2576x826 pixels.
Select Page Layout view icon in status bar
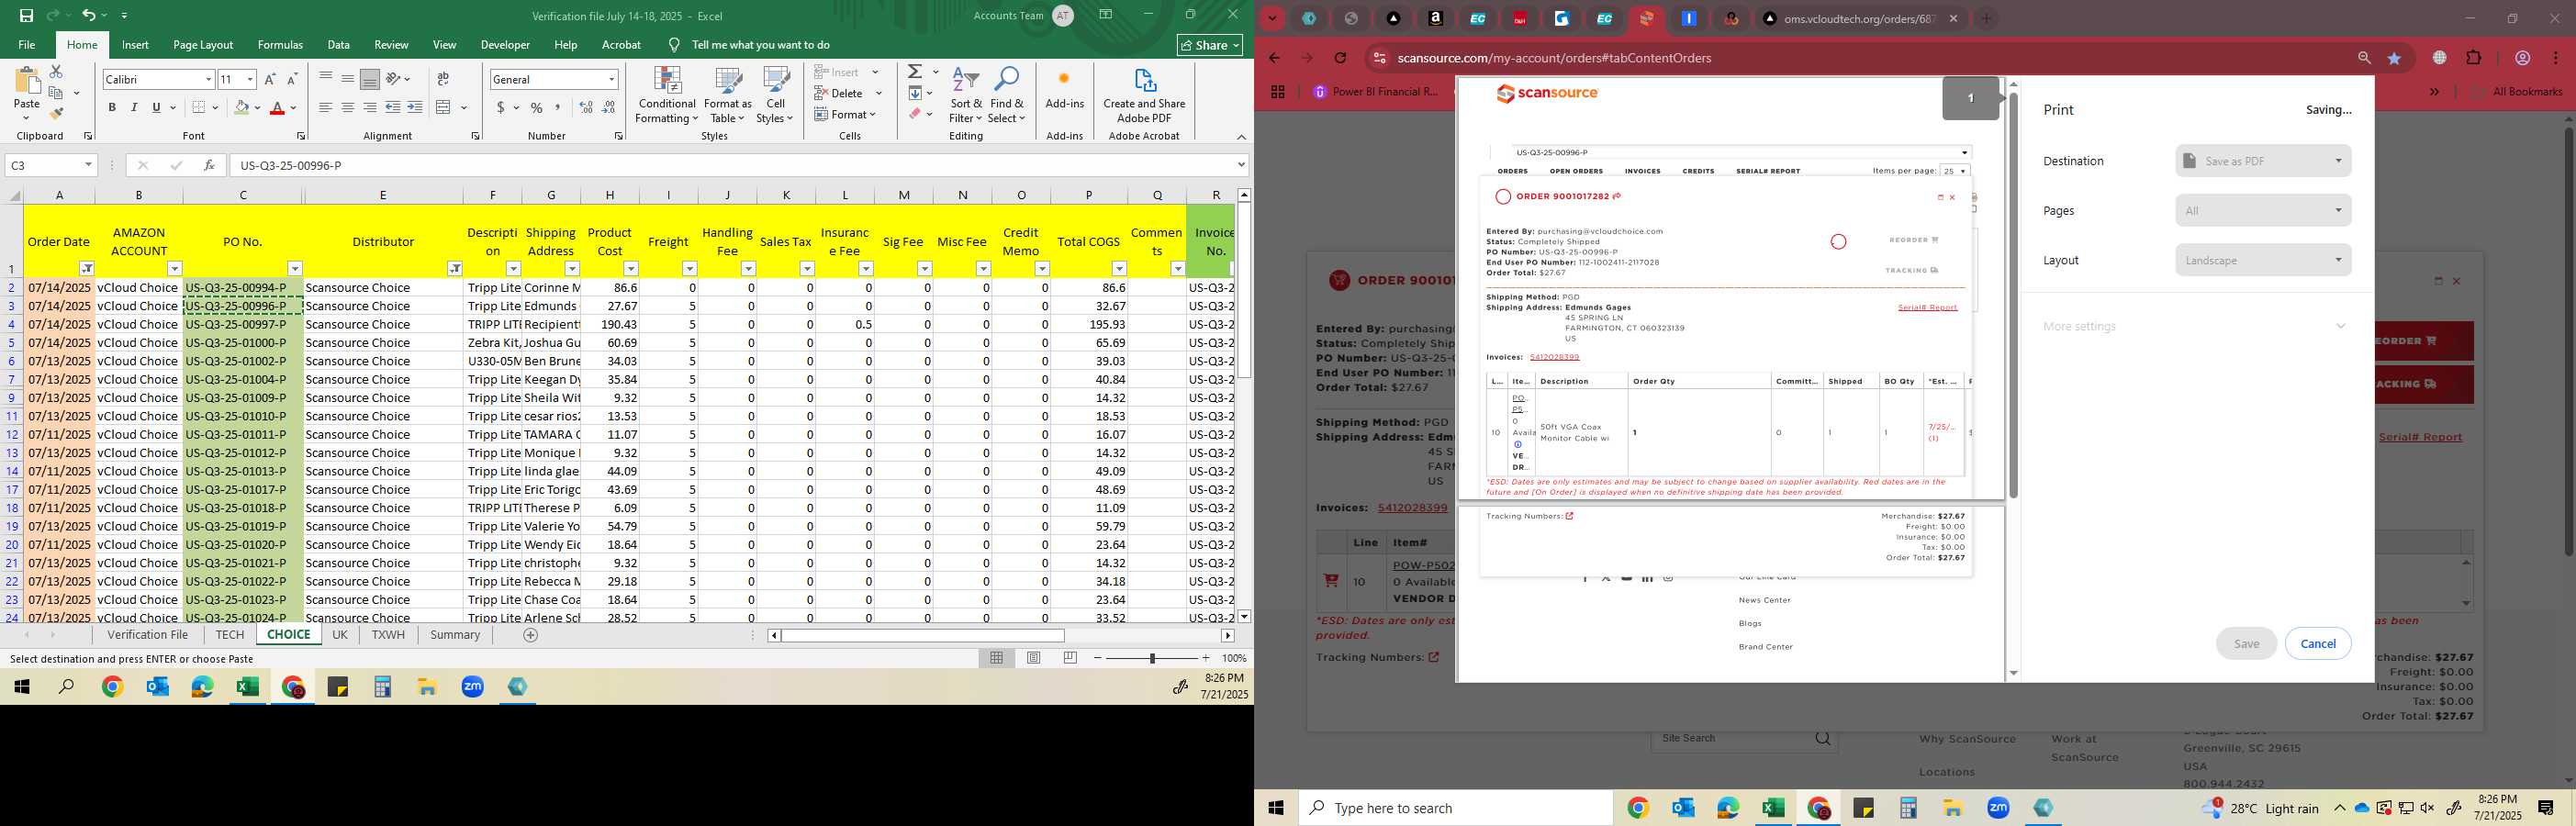(1034, 658)
